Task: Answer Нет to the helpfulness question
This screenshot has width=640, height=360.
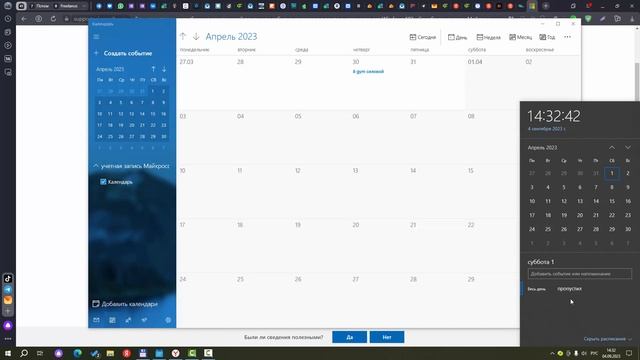Action: tap(387, 337)
